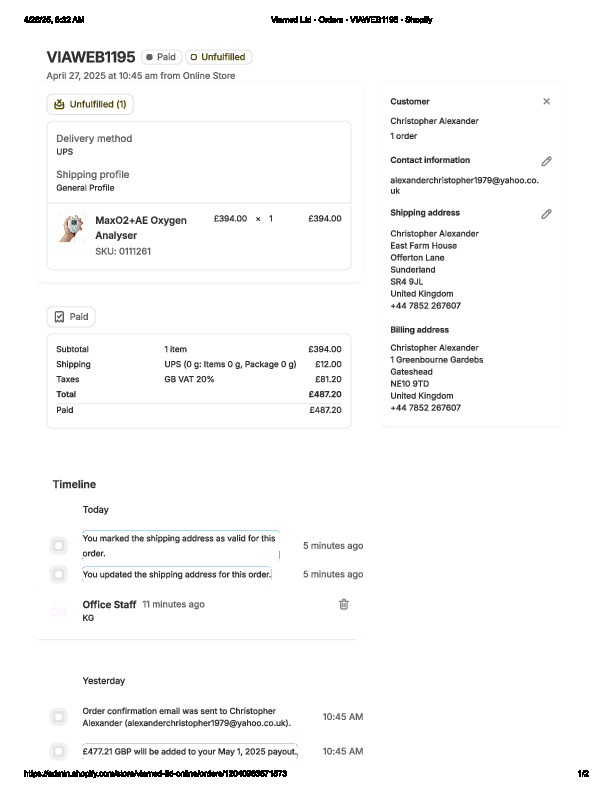This screenshot has width=612, height=792.
Task: Edit contact information with pencil icon
Action: click(x=546, y=161)
